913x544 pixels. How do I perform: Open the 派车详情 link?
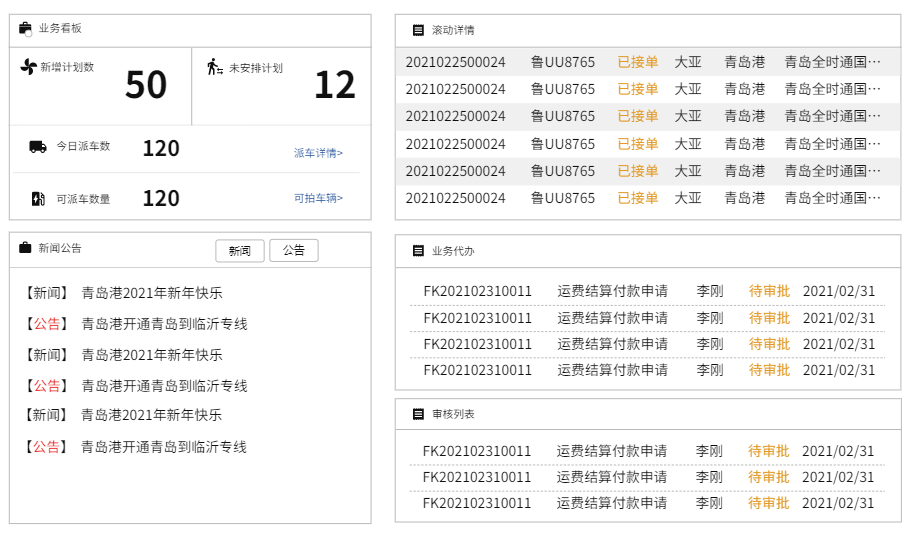[x=318, y=153]
